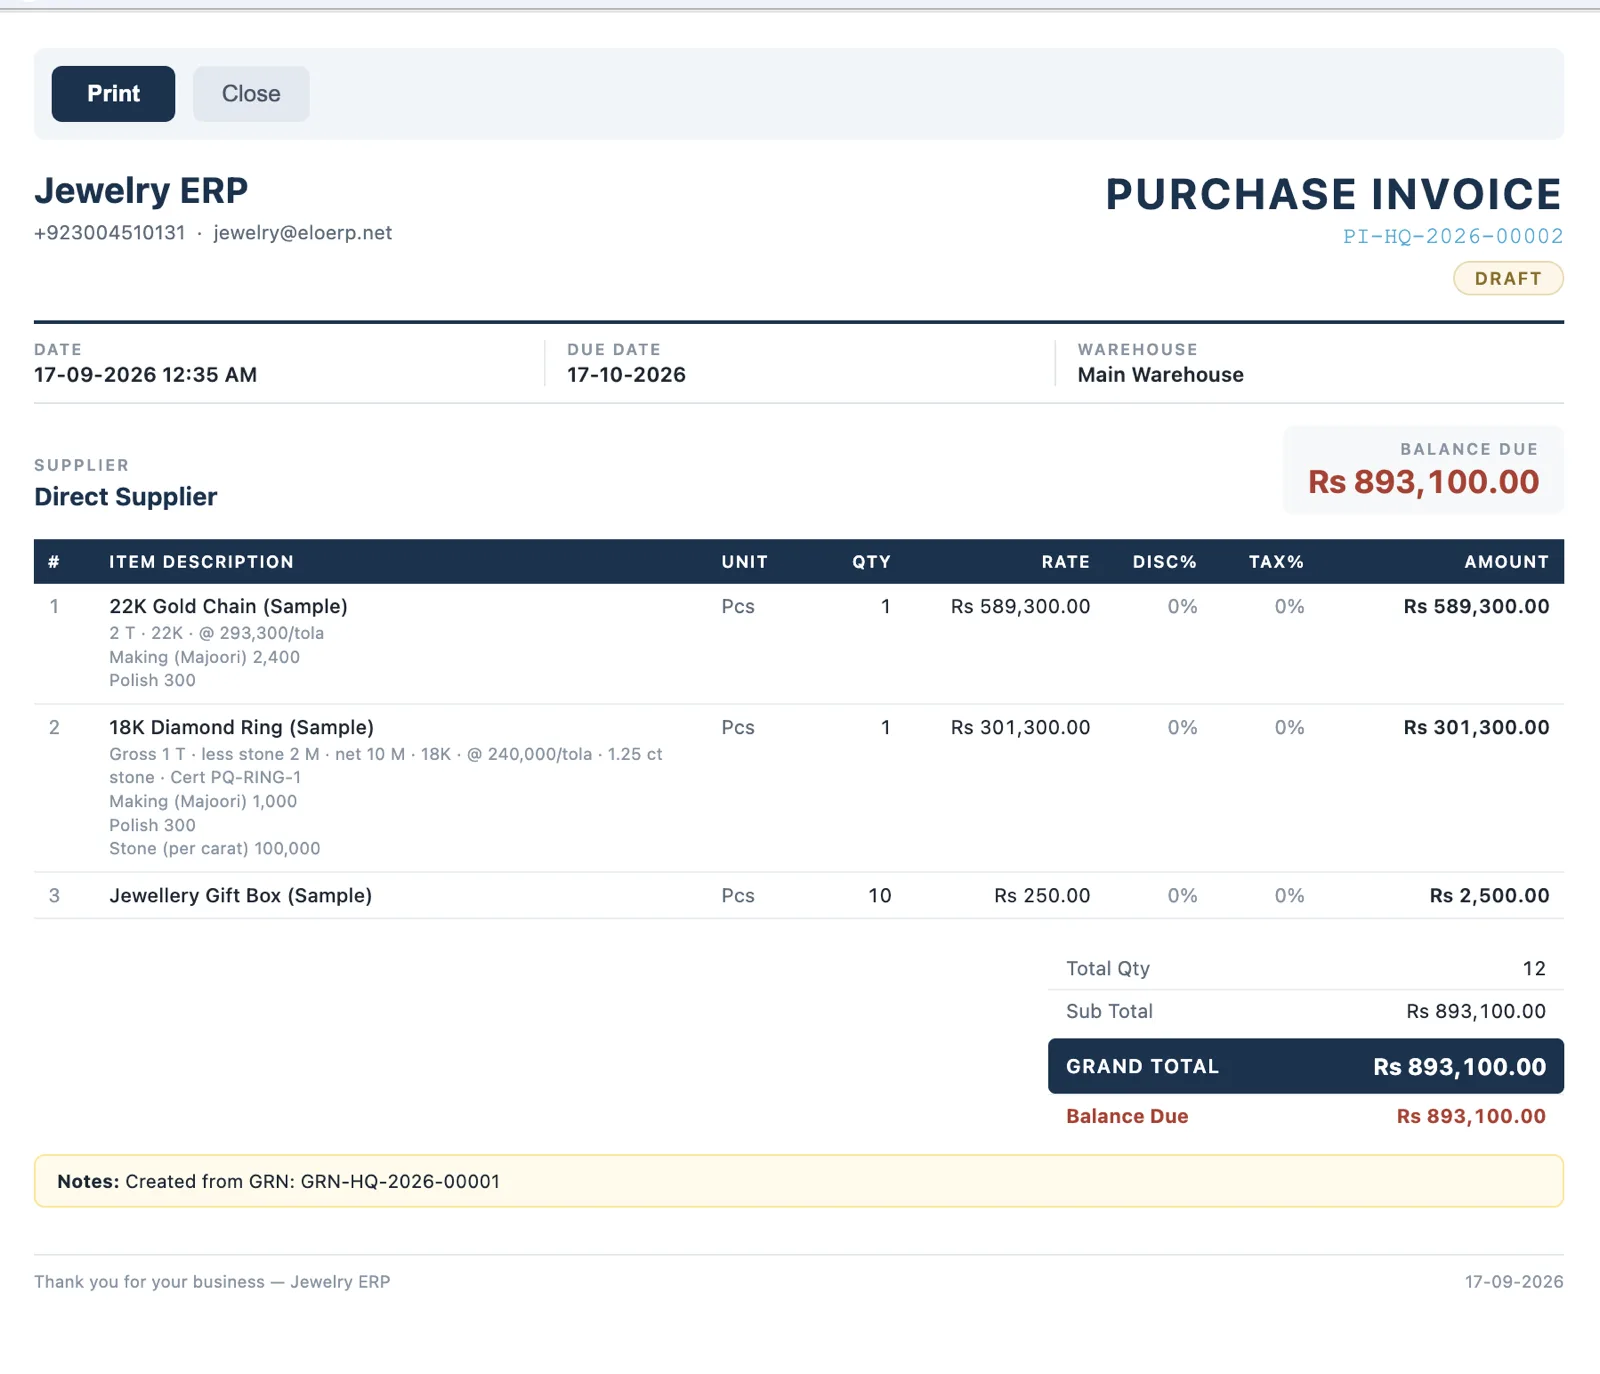1600x1374 pixels.
Task: Click red Balance Due label under Grand Total
Action: coord(1127,1116)
